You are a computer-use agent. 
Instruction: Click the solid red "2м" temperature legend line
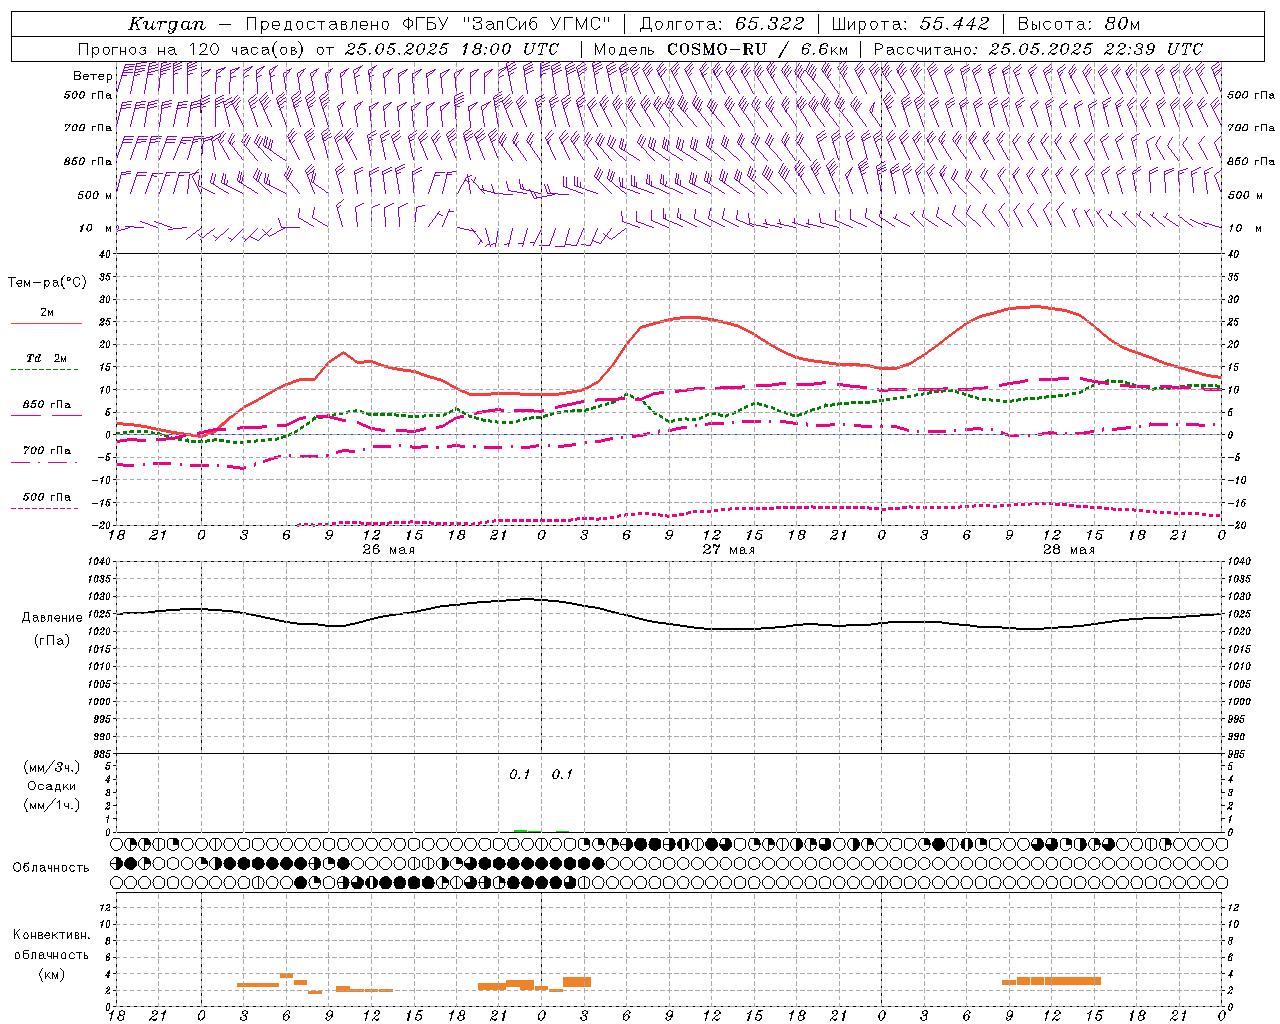pyautogui.click(x=46, y=323)
